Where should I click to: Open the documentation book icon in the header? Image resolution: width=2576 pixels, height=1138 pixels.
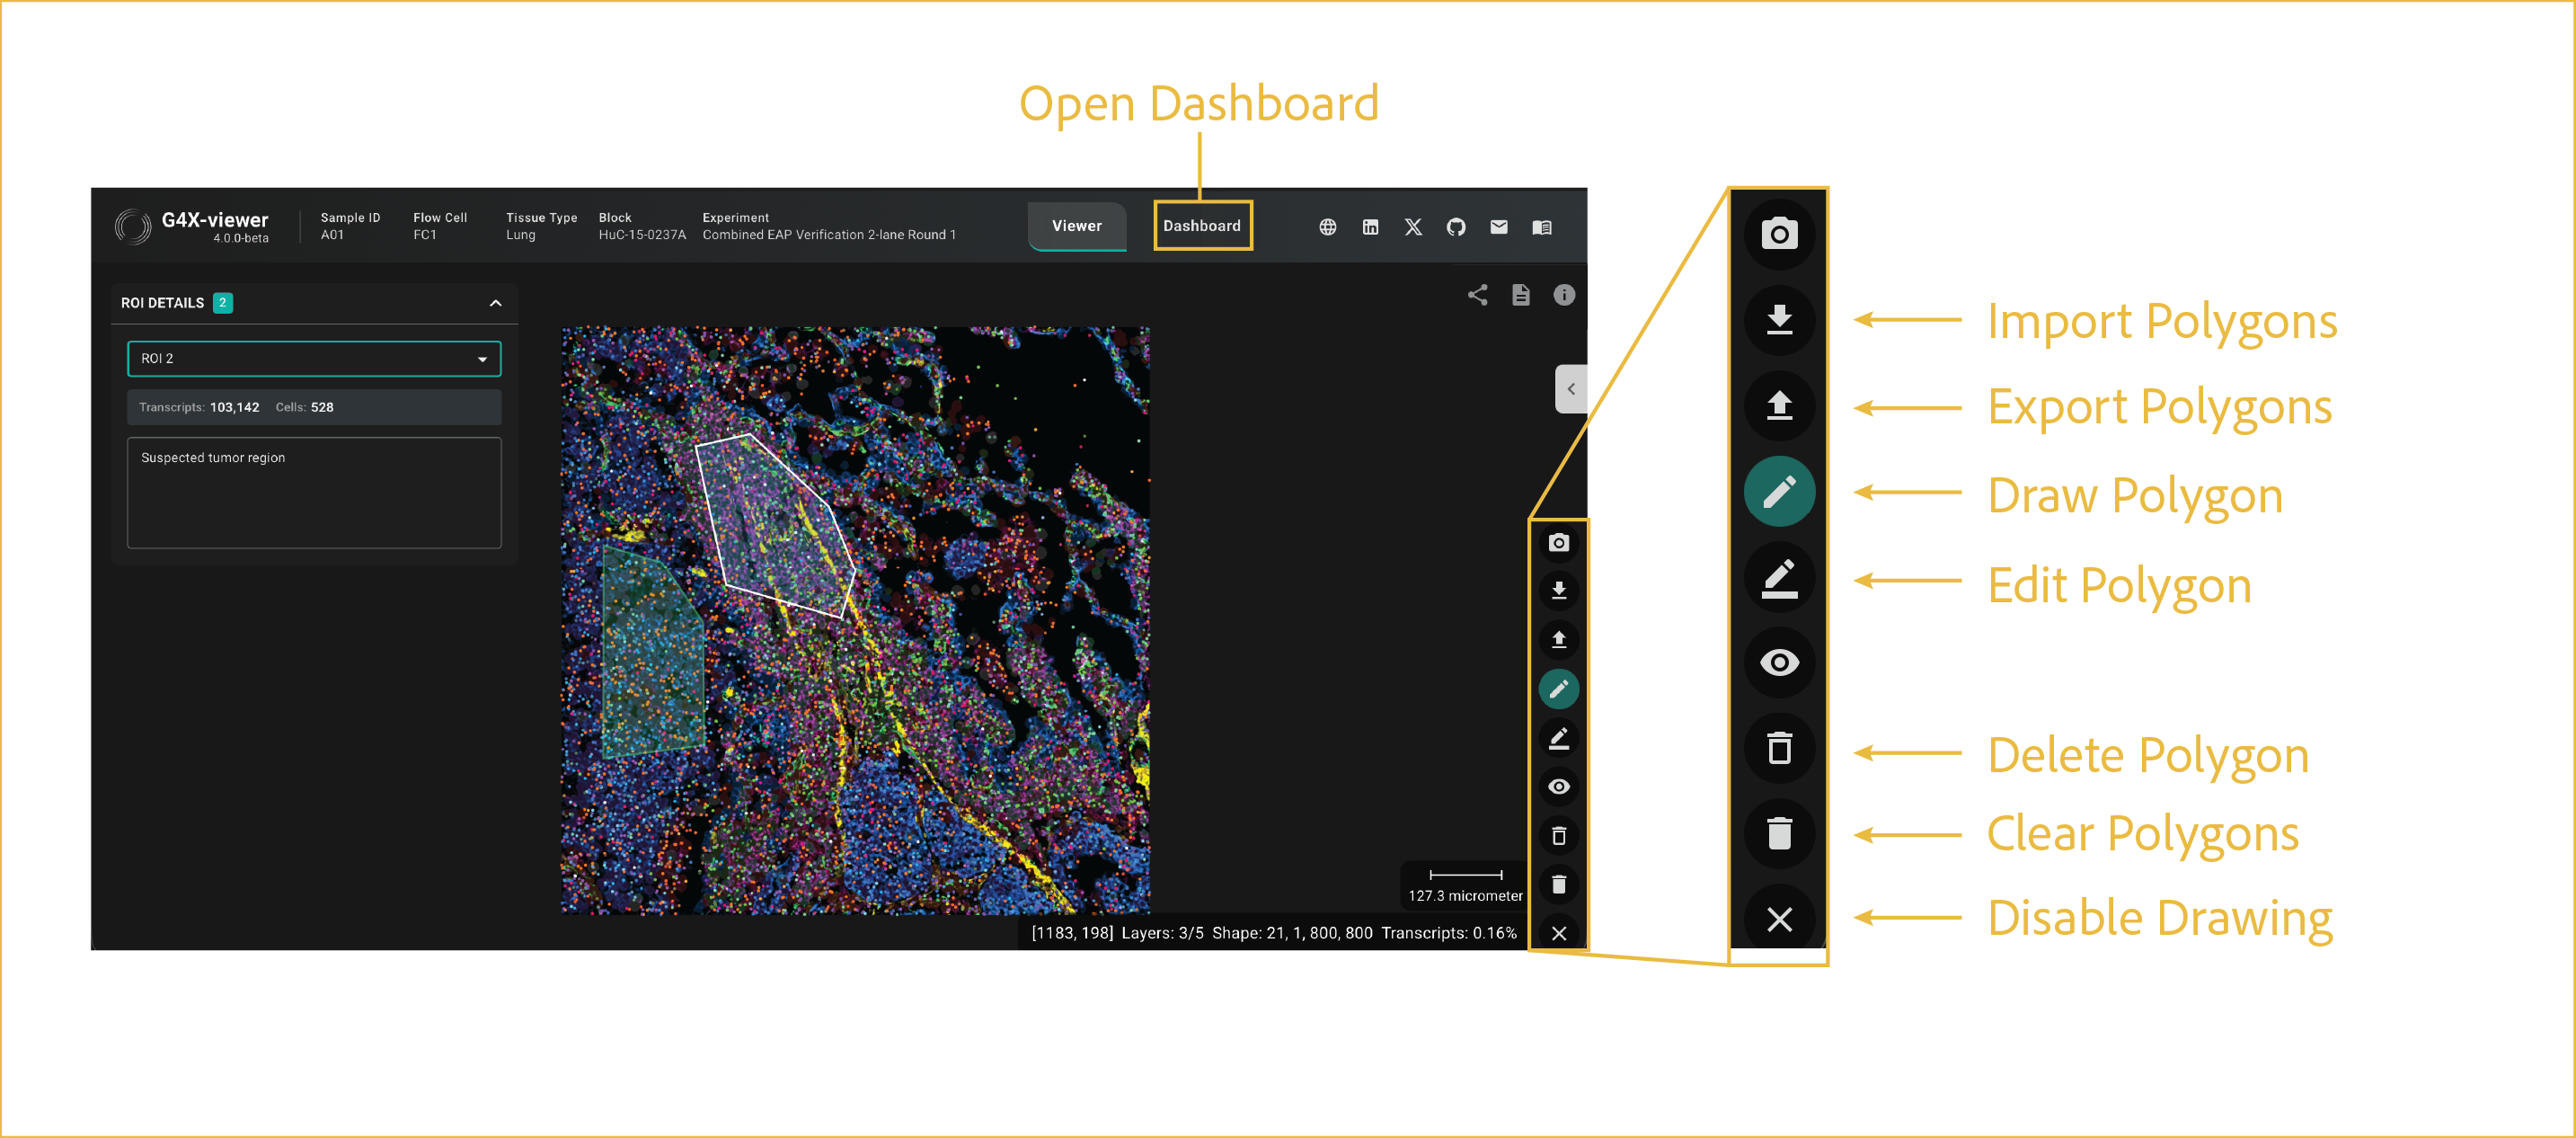click(1541, 227)
